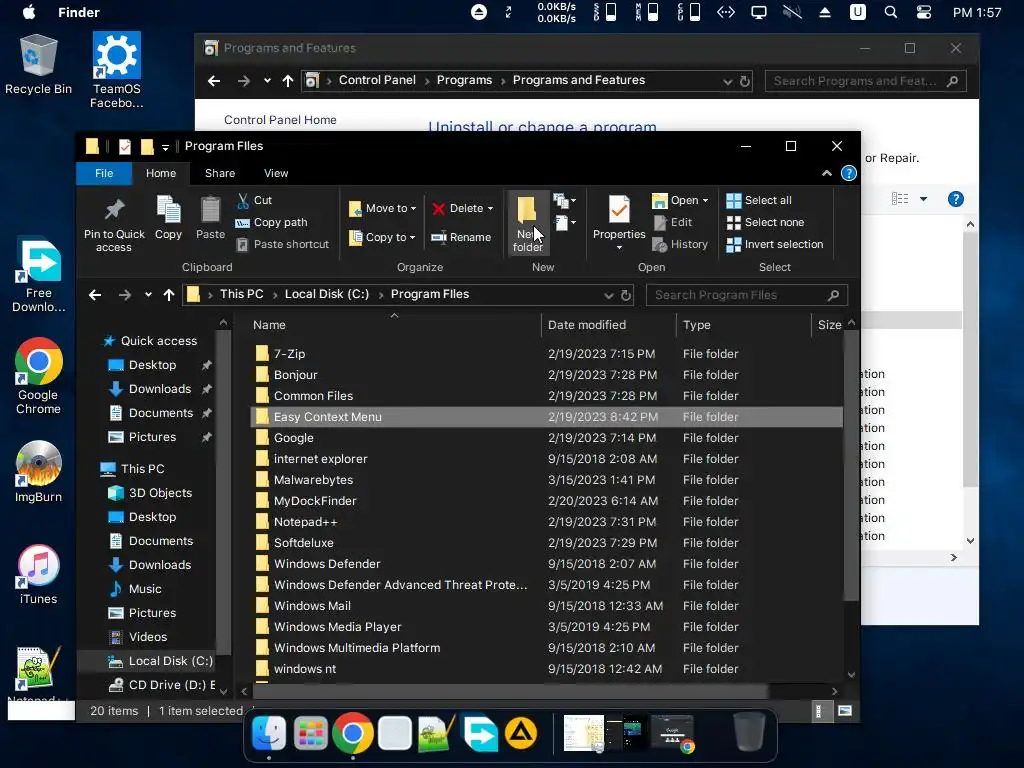Image resolution: width=1024 pixels, height=768 pixels.
Task: Click History in Open group
Action: point(680,244)
